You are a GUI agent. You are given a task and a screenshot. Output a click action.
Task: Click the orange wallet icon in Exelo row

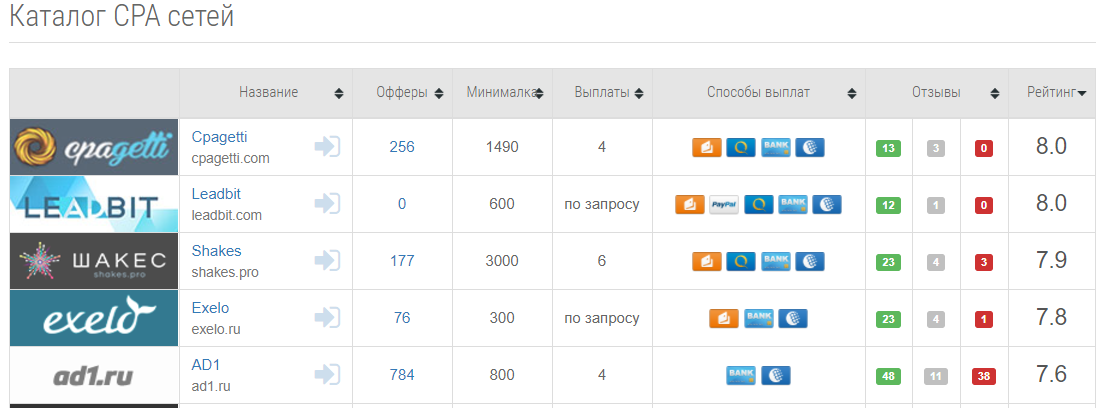[724, 318]
